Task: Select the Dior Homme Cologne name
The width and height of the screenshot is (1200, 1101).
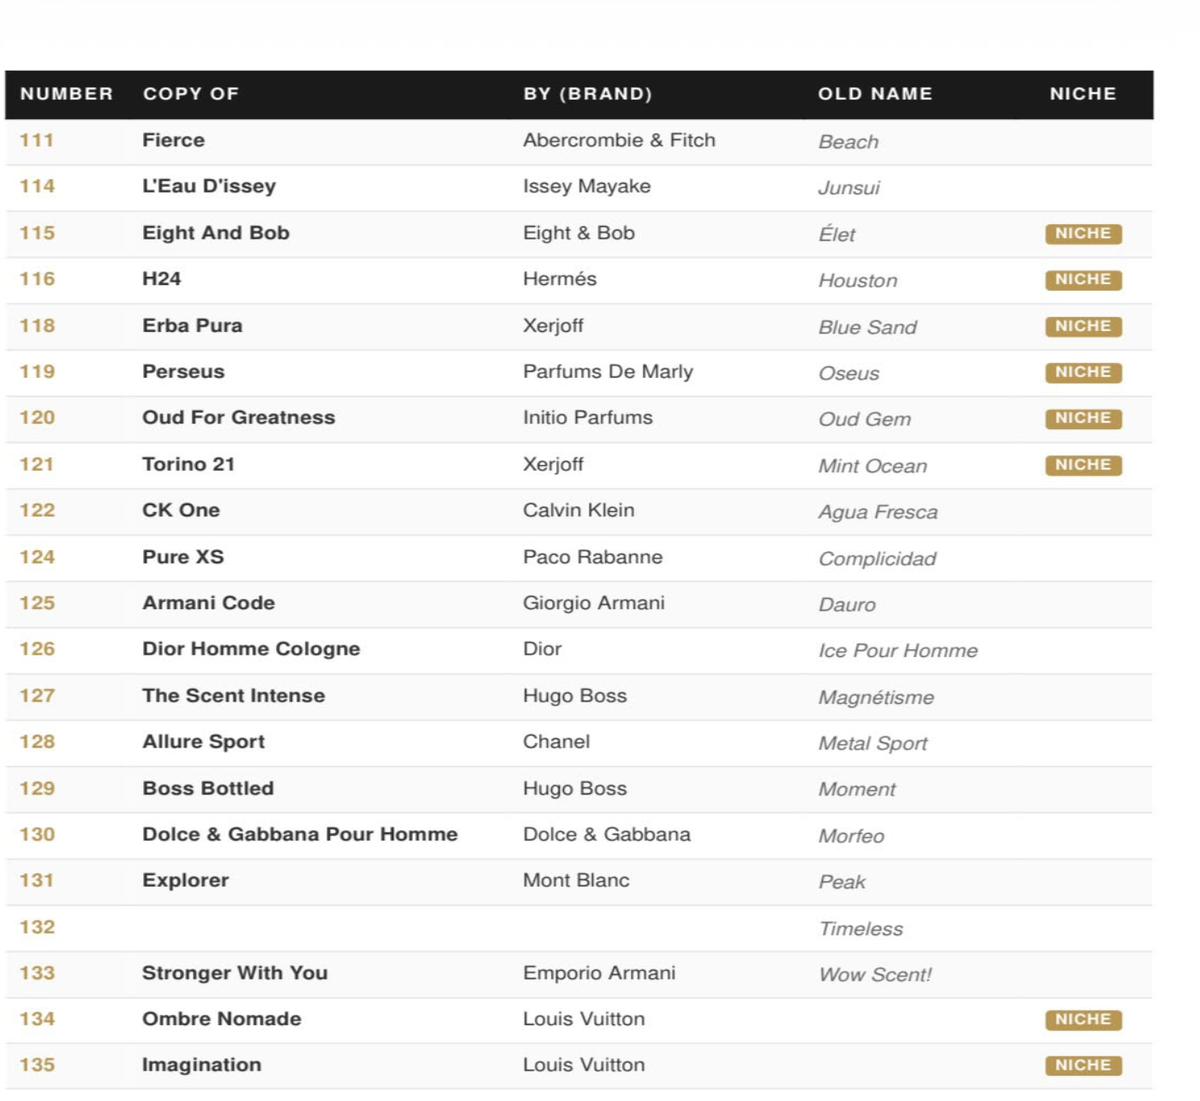Action: (251, 649)
